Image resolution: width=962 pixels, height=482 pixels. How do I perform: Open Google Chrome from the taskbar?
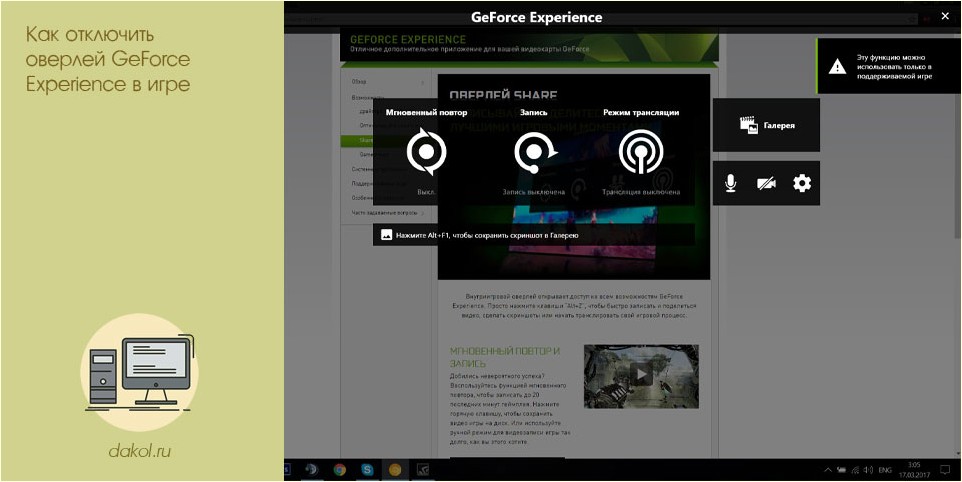click(339, 470)
